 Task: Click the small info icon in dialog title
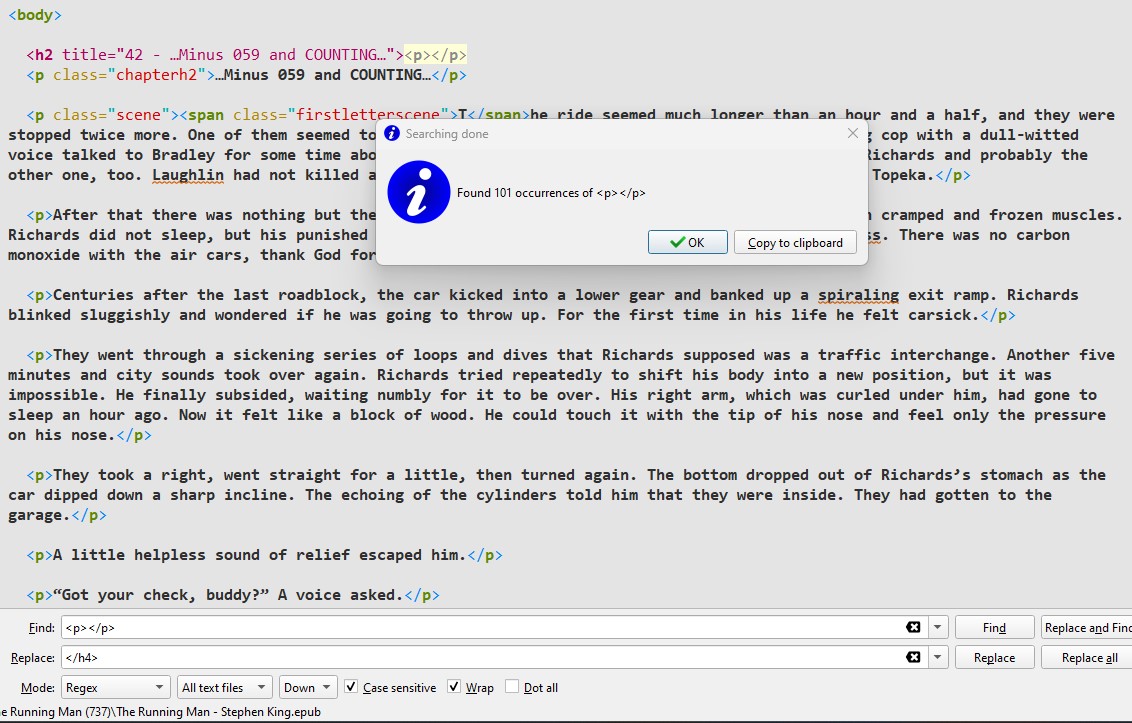[x=392, y=133]
